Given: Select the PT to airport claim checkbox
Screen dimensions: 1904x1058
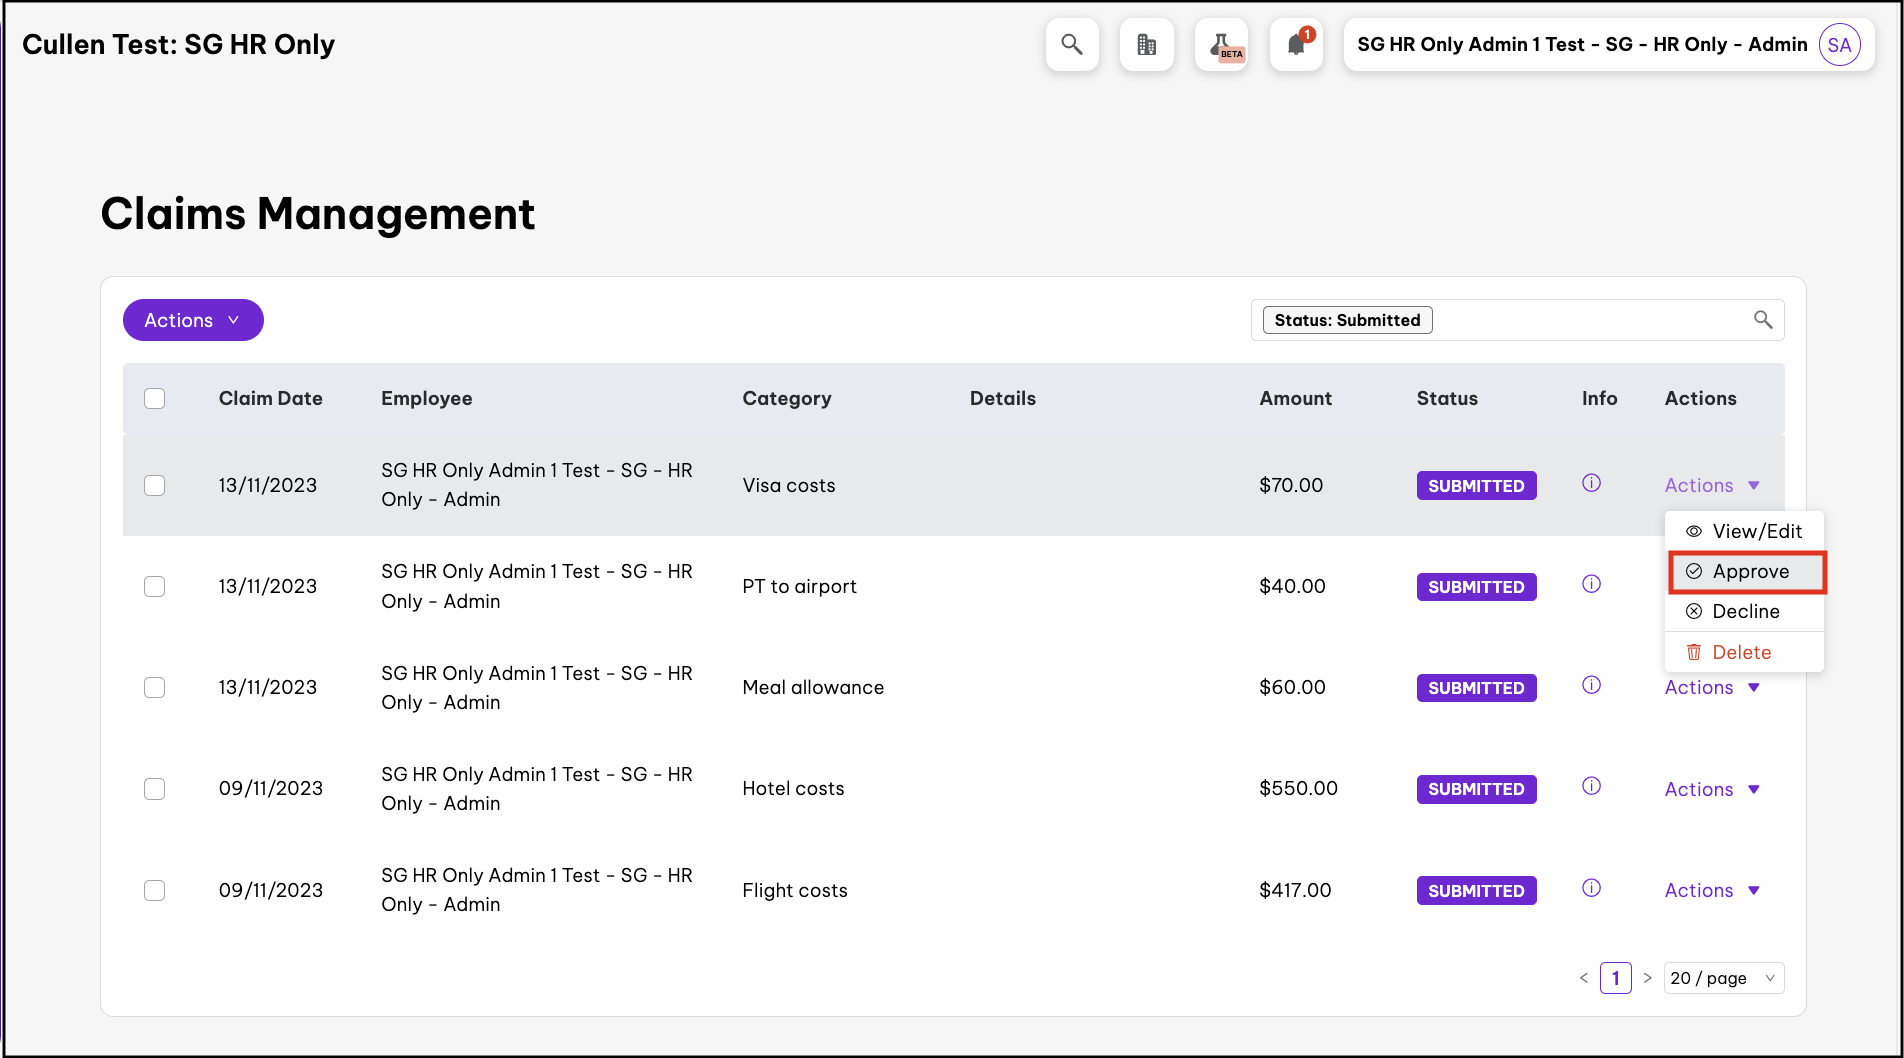Looking at the screenshot, I should pos(155,587).
